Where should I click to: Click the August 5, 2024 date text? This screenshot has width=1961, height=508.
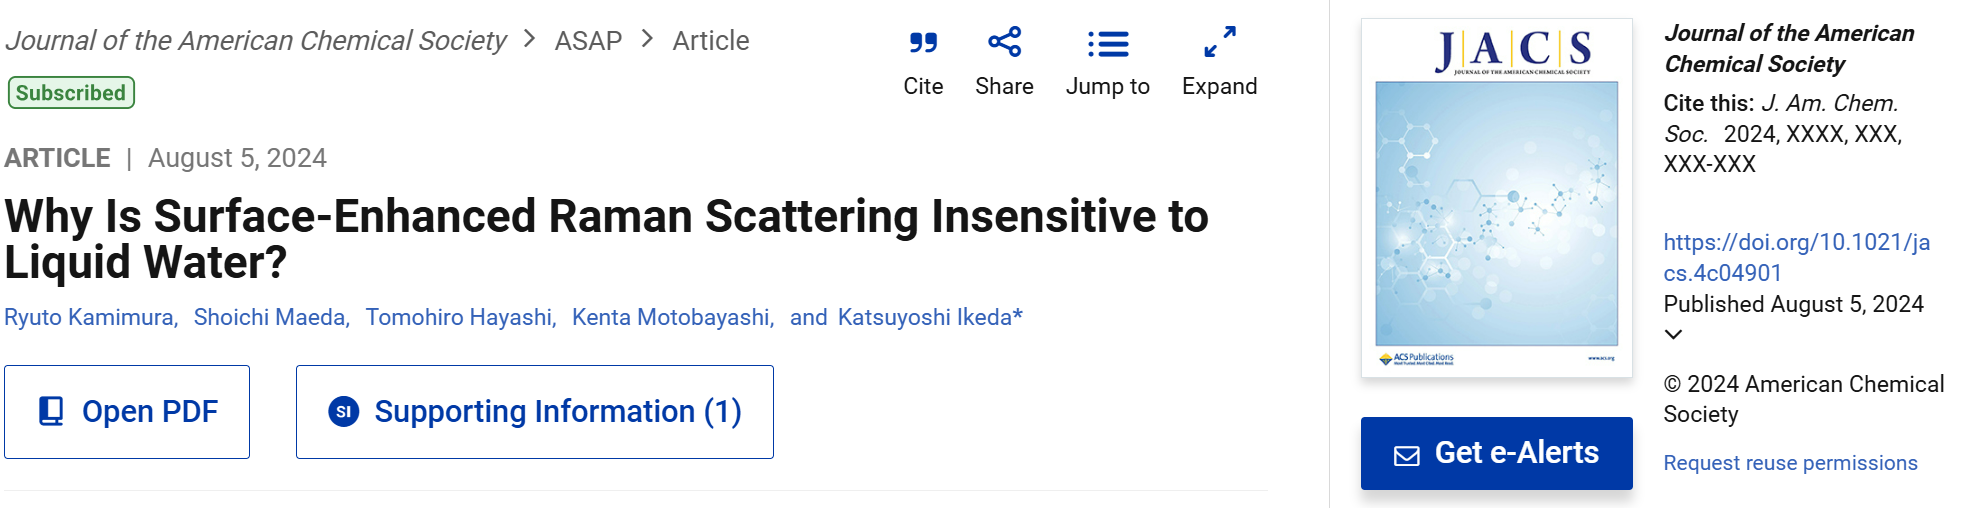[237, 158]
